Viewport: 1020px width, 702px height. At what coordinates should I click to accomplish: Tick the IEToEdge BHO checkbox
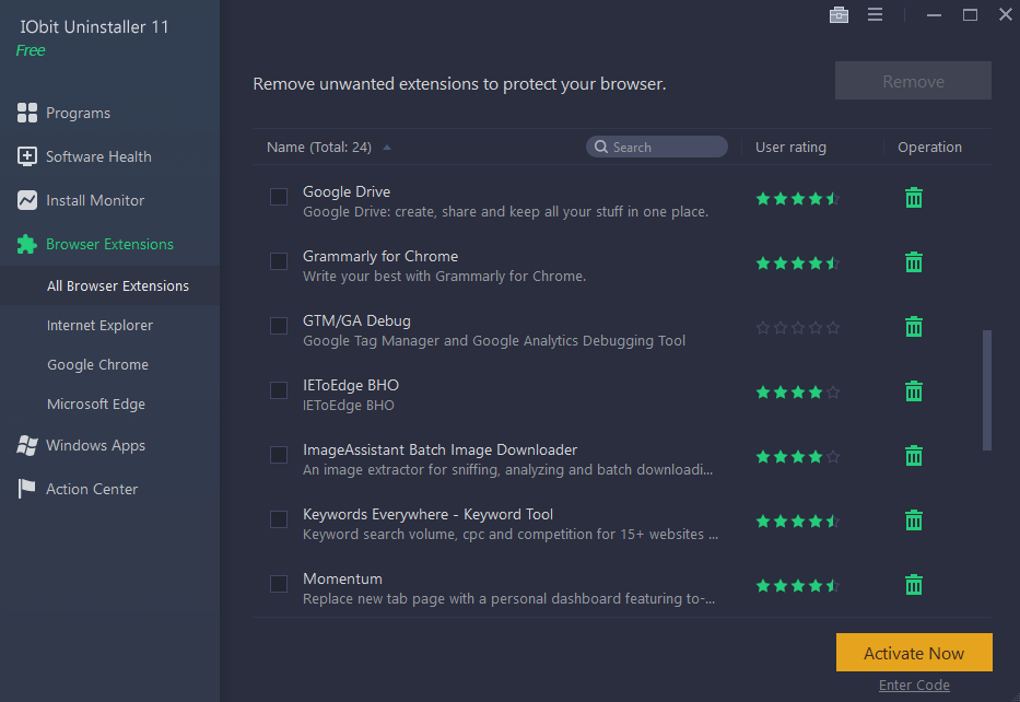point(279,390)
